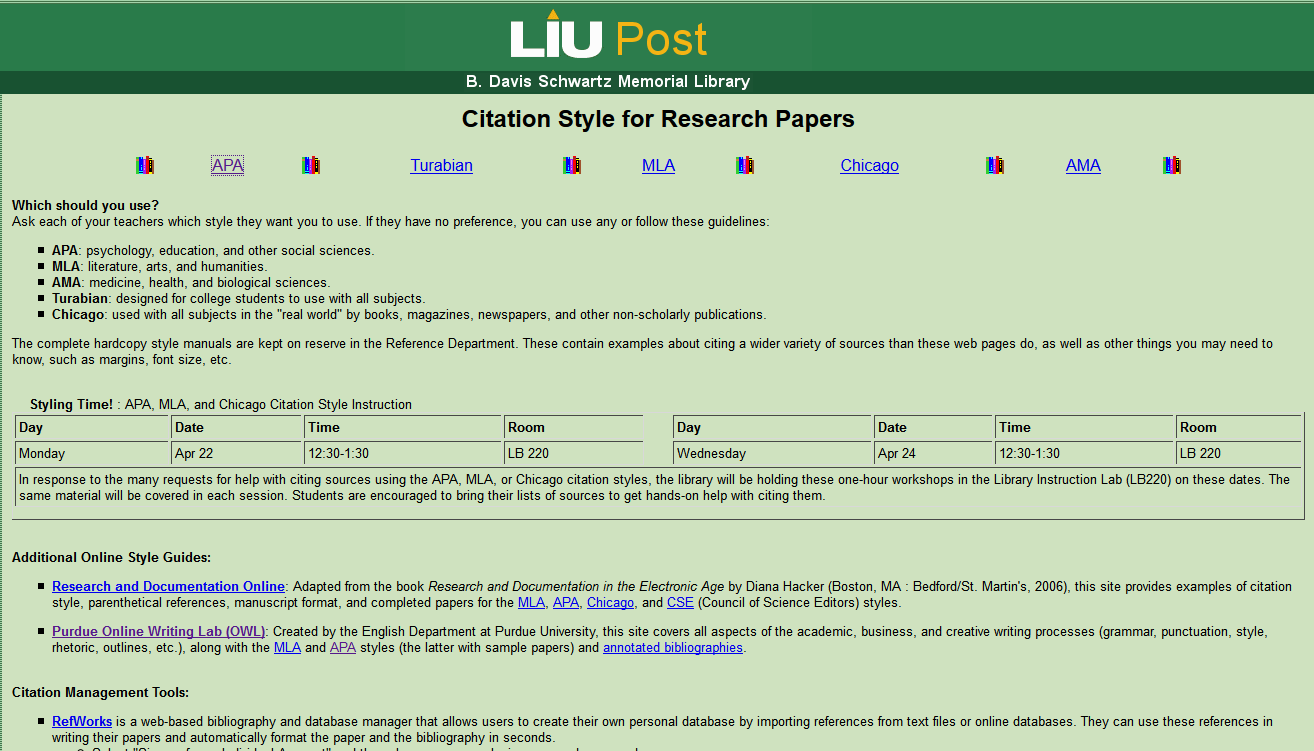Image resolution: width=1314 pixels, height=751 pixels.
Task: Click the MLA link in the Research and Documentation entry
Action: (531, 603)
